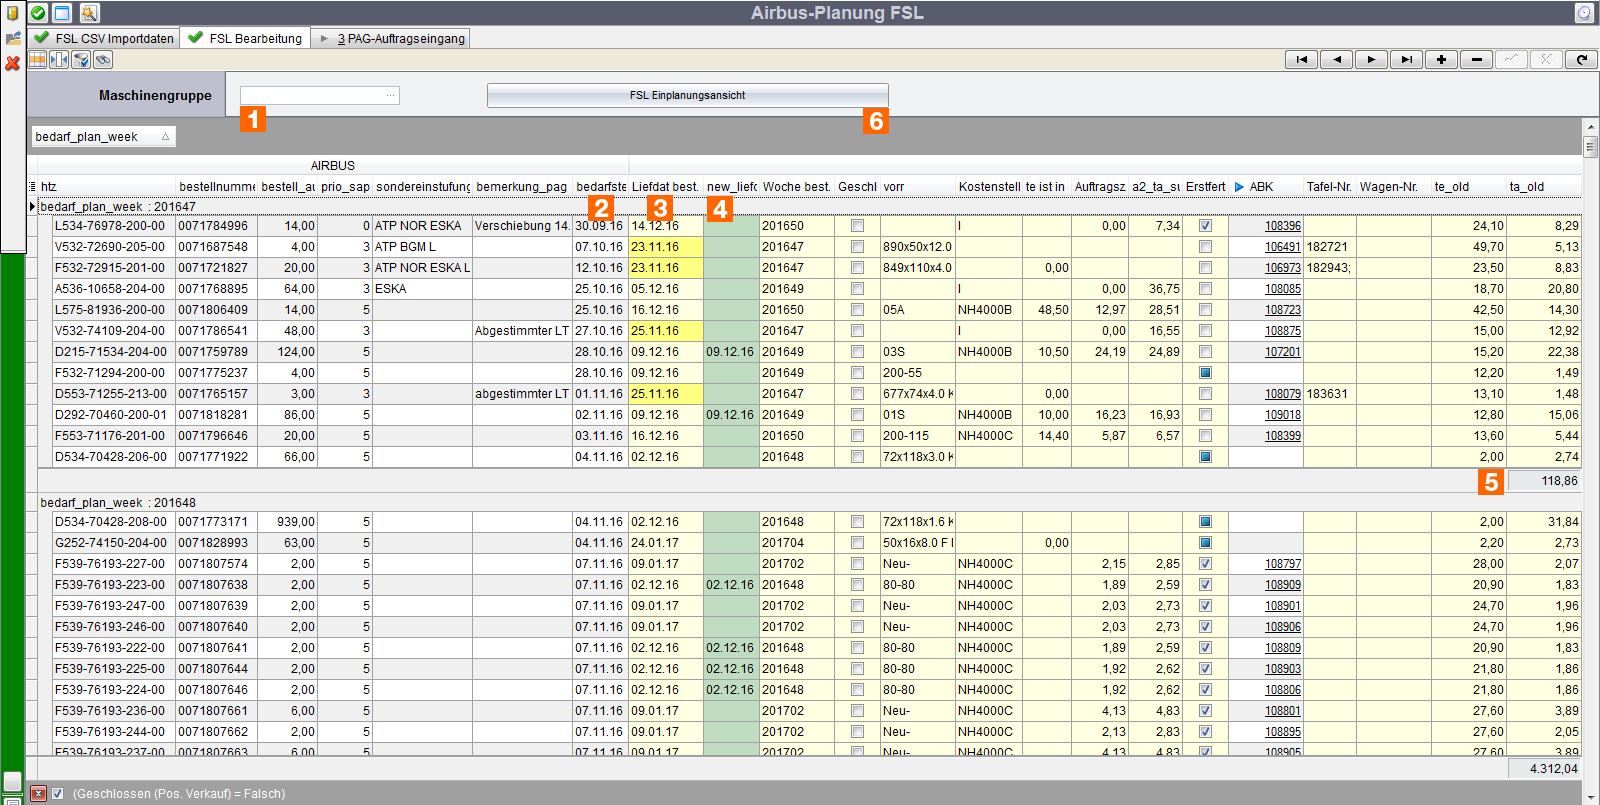
Task: Open ABK link 108797
Action: [1282, 564]
